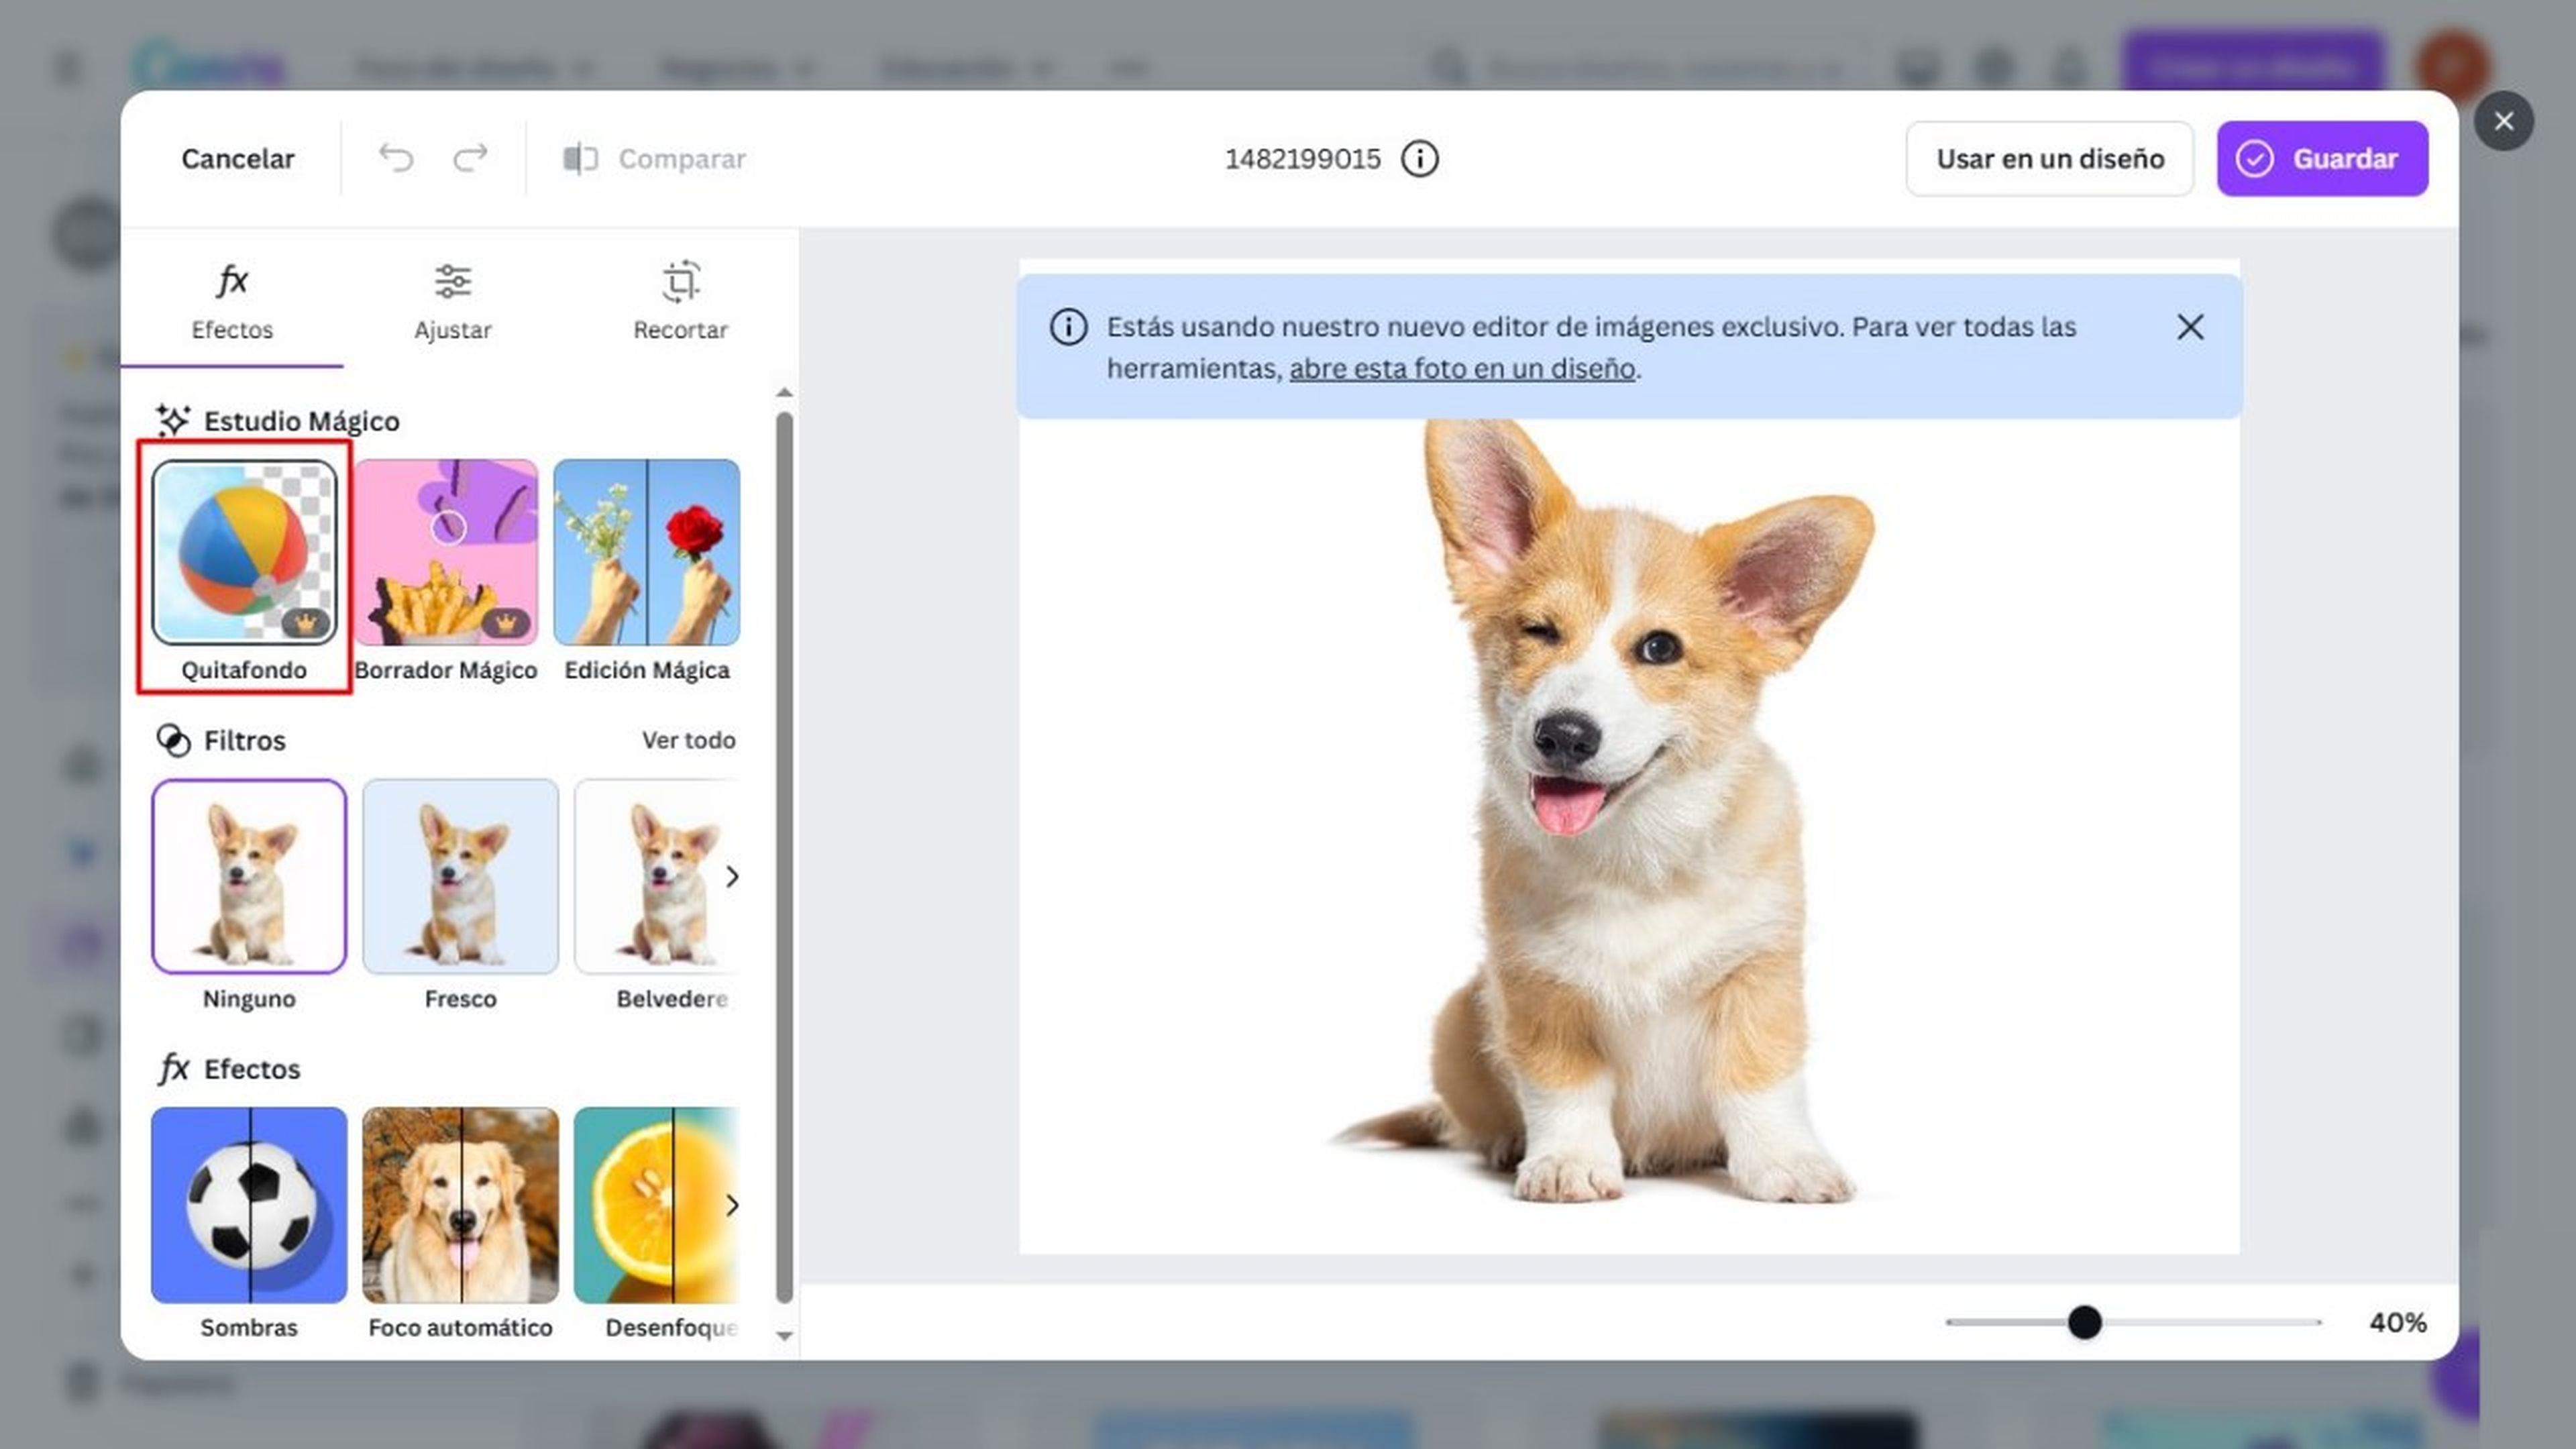
Task: Click Cancelar to discard edits
Action: point(238,158)
